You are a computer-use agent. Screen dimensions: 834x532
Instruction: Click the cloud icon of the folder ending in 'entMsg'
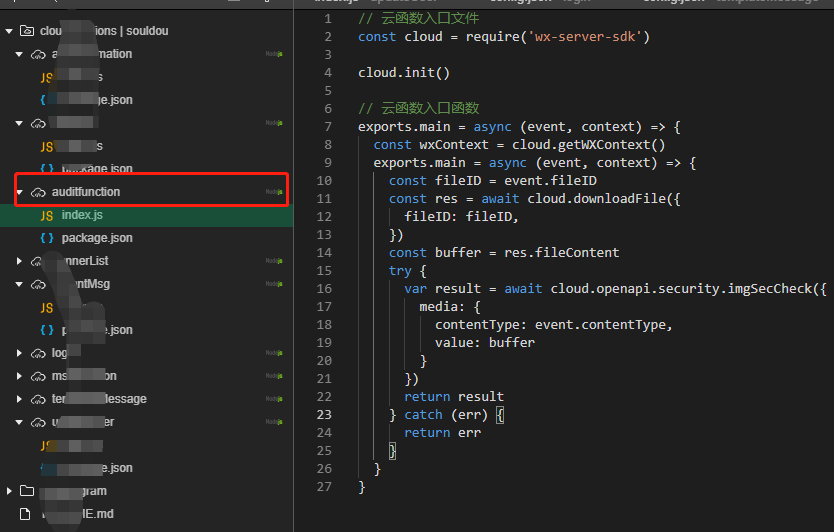click(39, 284)
